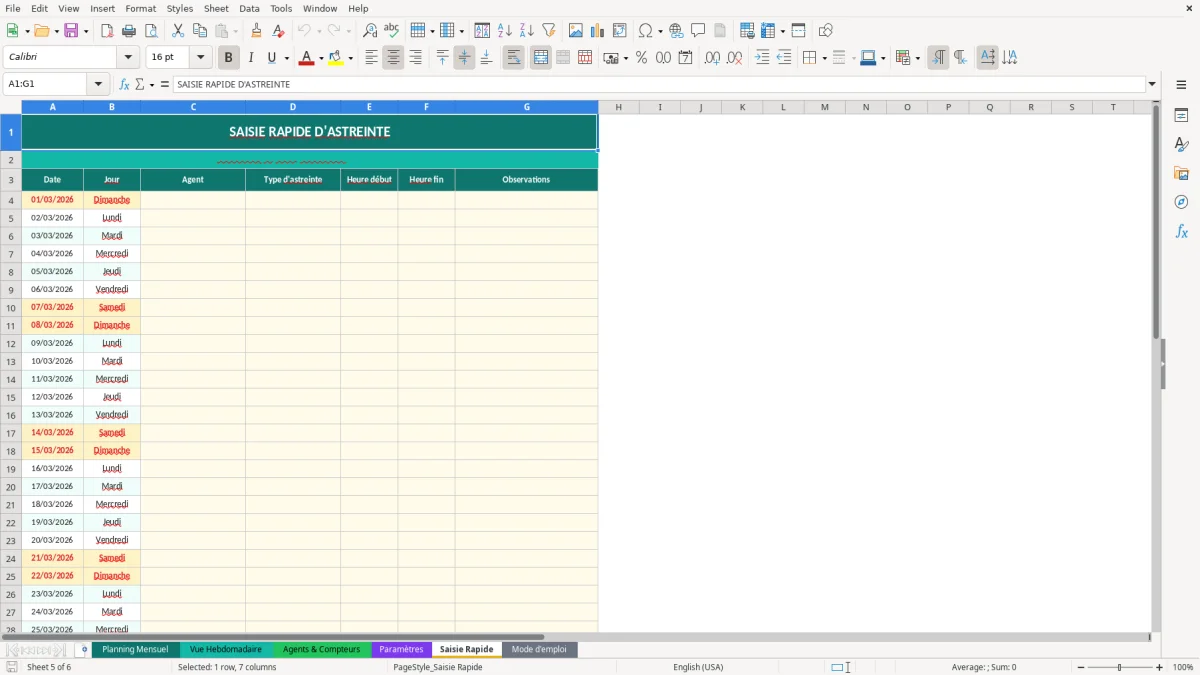Expand the formula bar
This screenshot has width=1200, height=675.
click(1152, 84)
